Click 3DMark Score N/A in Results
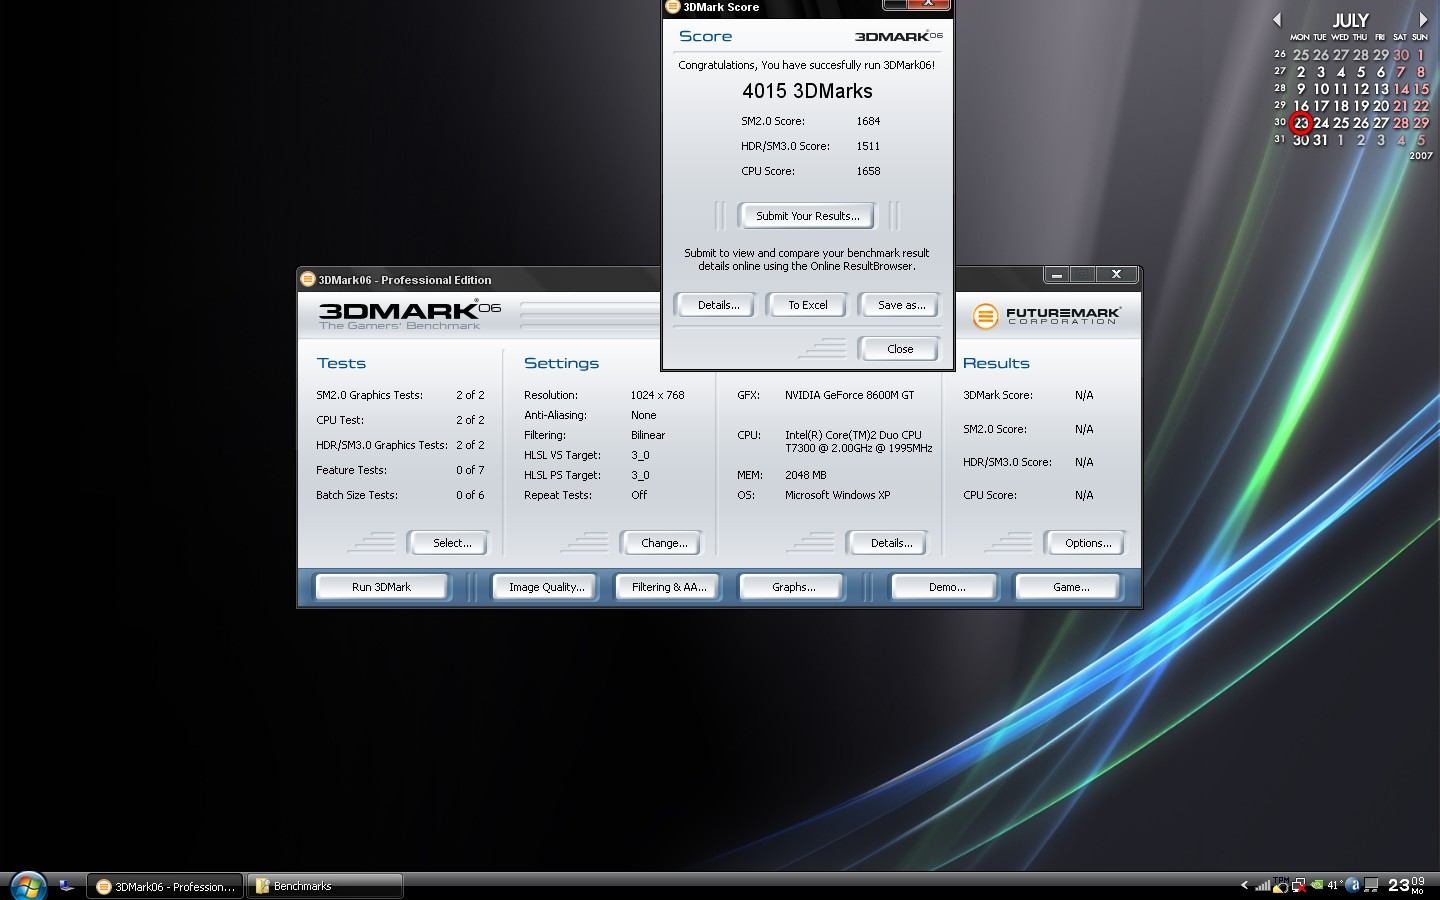Screen dimensions: 1440x900 click(x=1084, y=395)
